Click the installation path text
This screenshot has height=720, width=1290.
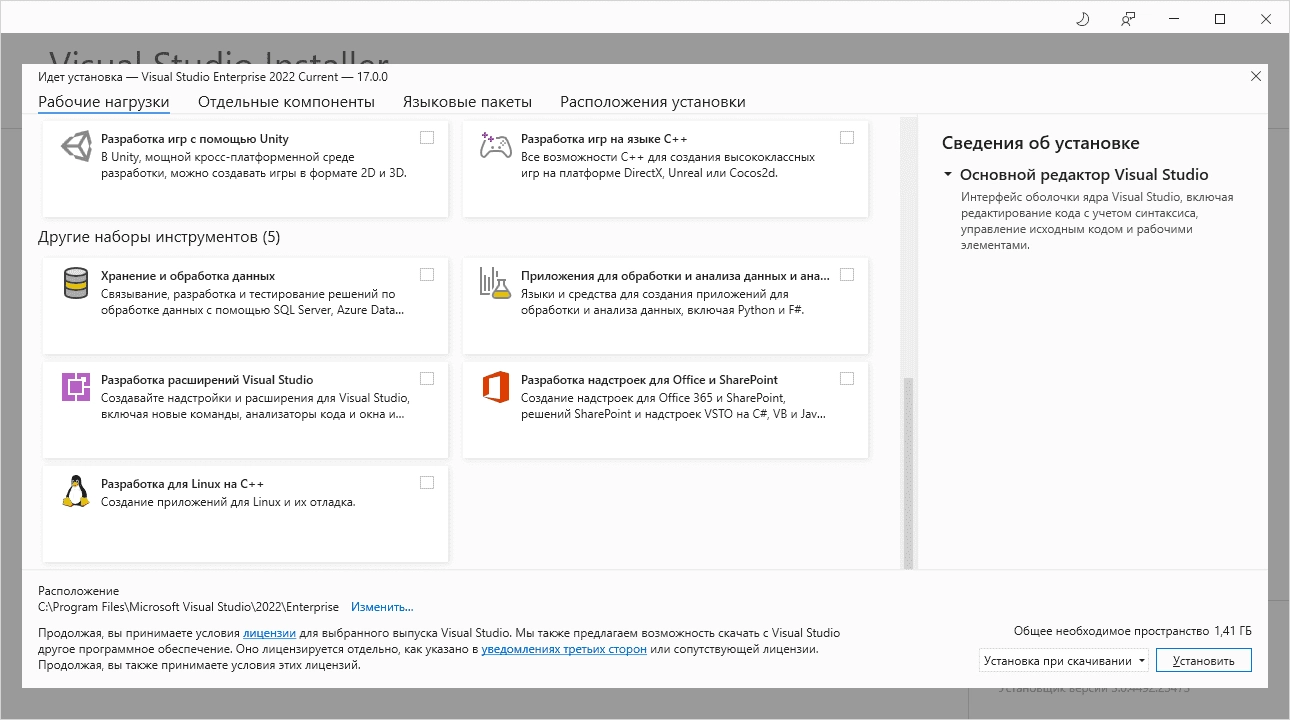click(x=188, y=607)
